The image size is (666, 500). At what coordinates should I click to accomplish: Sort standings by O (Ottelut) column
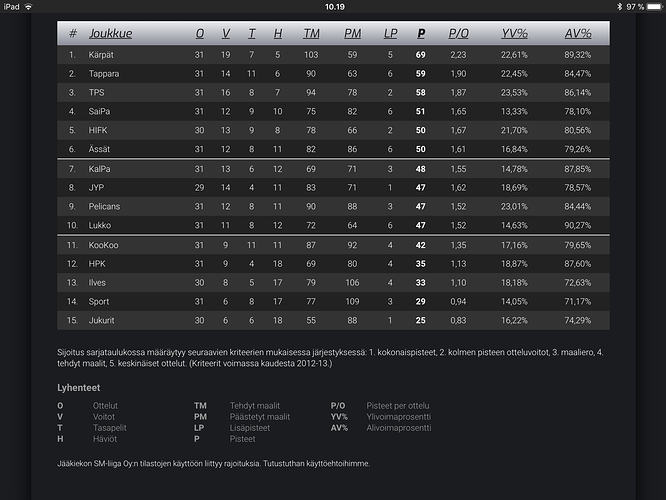click(x=200, y=33)
